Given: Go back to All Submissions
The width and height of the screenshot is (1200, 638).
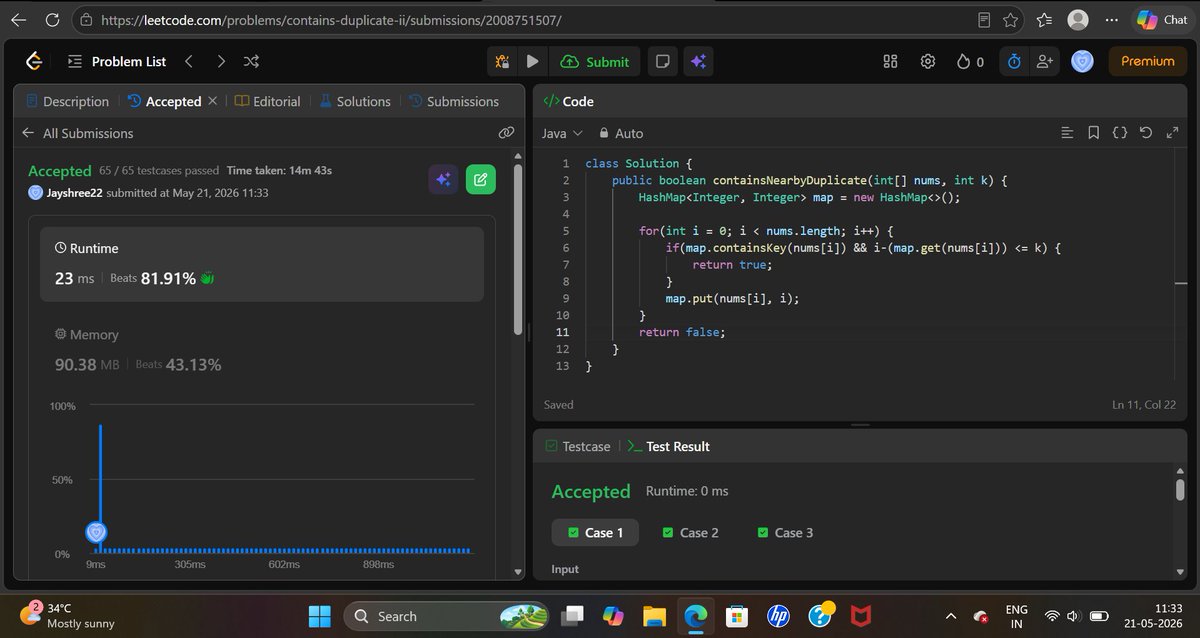Looking at the screenshot, I should 77,133.
